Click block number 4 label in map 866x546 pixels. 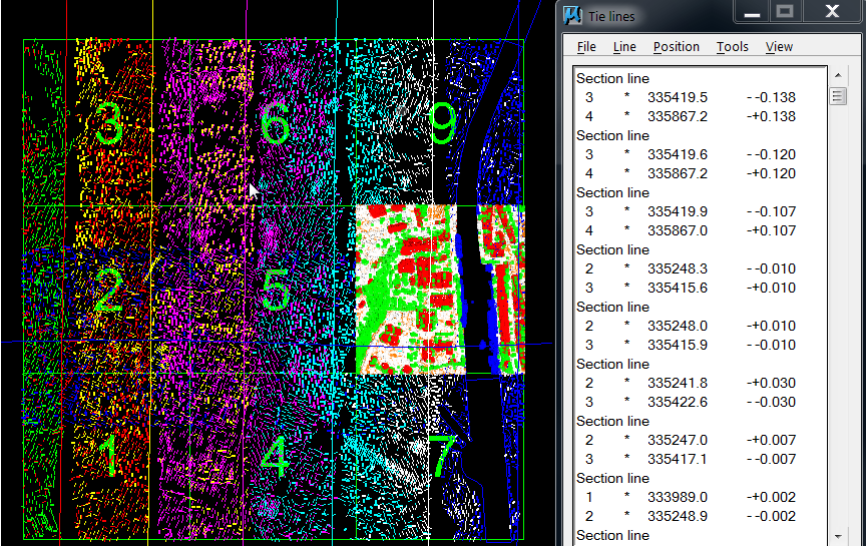pyautogui.click(x=274, y=456)
